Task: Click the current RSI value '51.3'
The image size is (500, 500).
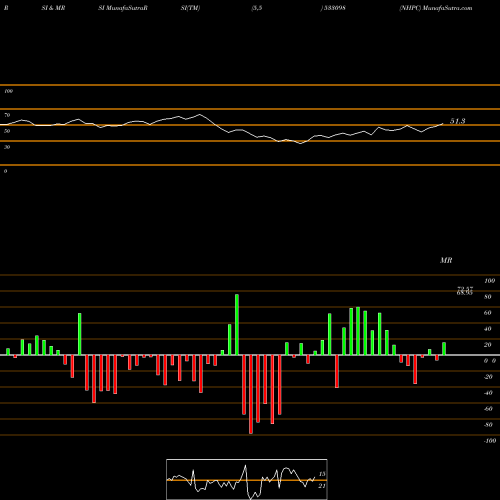Action: point(458,121)
